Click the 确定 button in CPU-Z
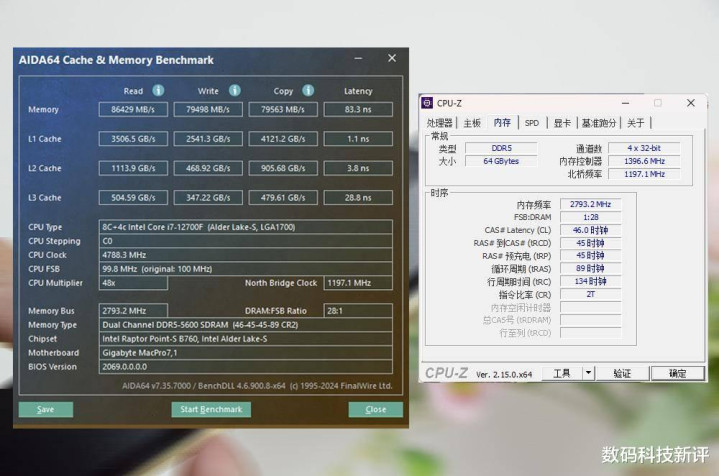This screenshot has width=719, height=476. point(678,373)
